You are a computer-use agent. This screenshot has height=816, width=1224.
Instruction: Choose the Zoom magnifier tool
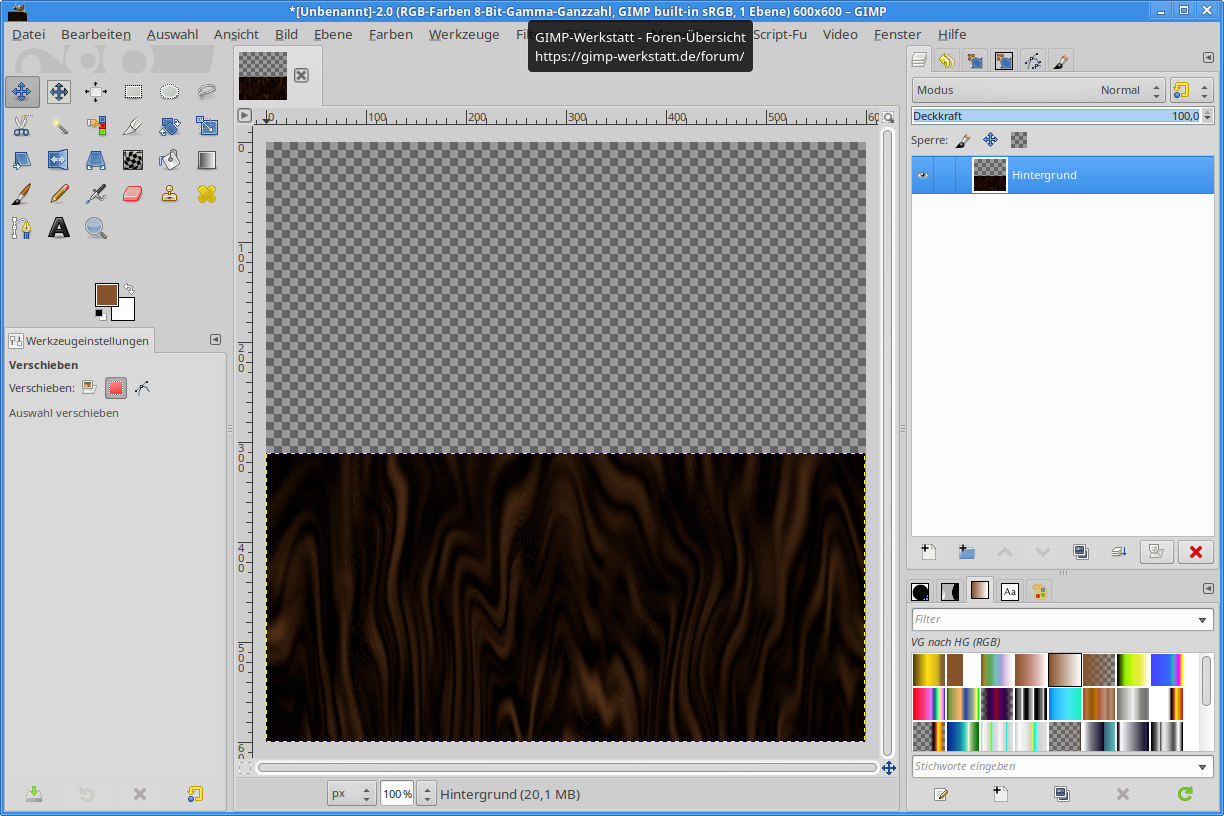96,228
